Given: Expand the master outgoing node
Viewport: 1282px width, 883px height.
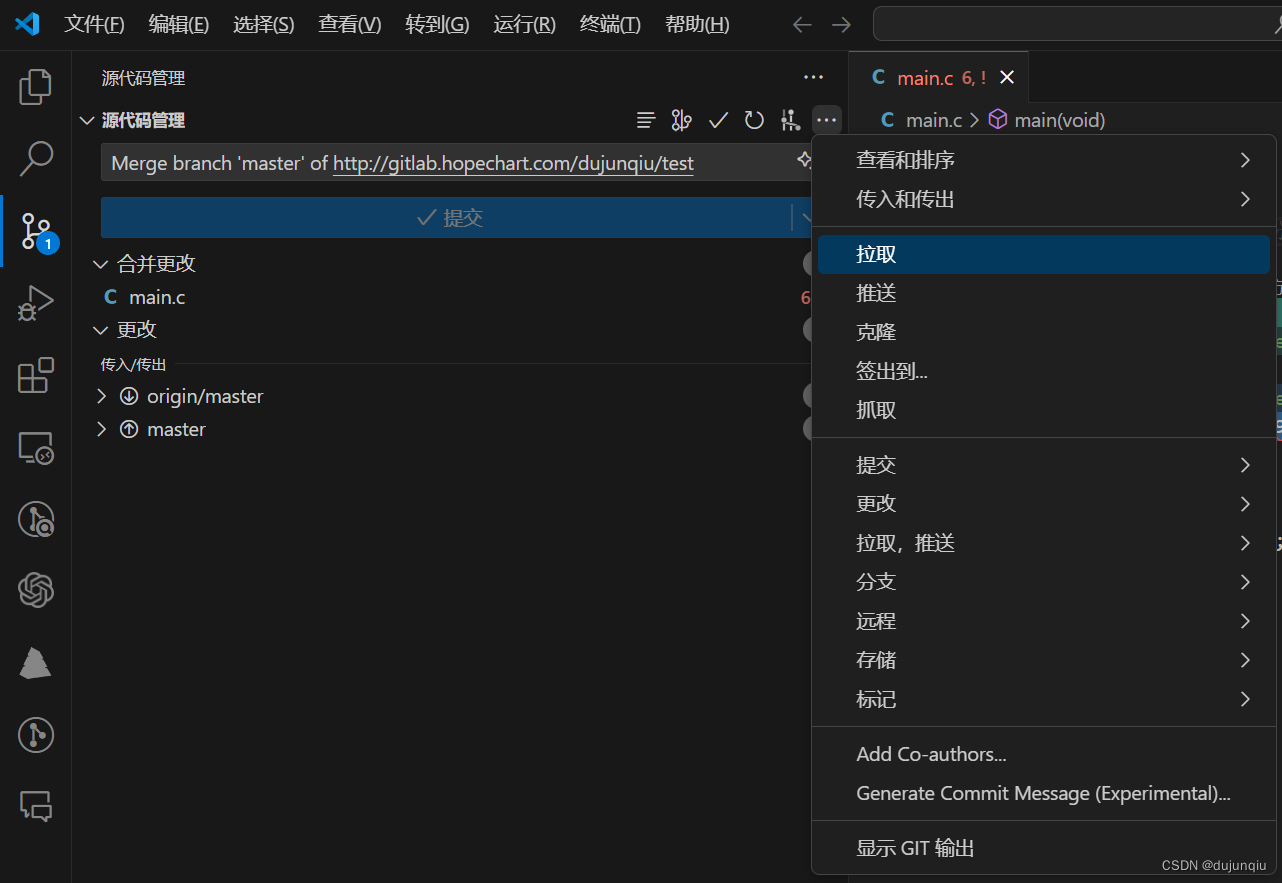Looking at the screenshot, I should click(x=100, y=429).
